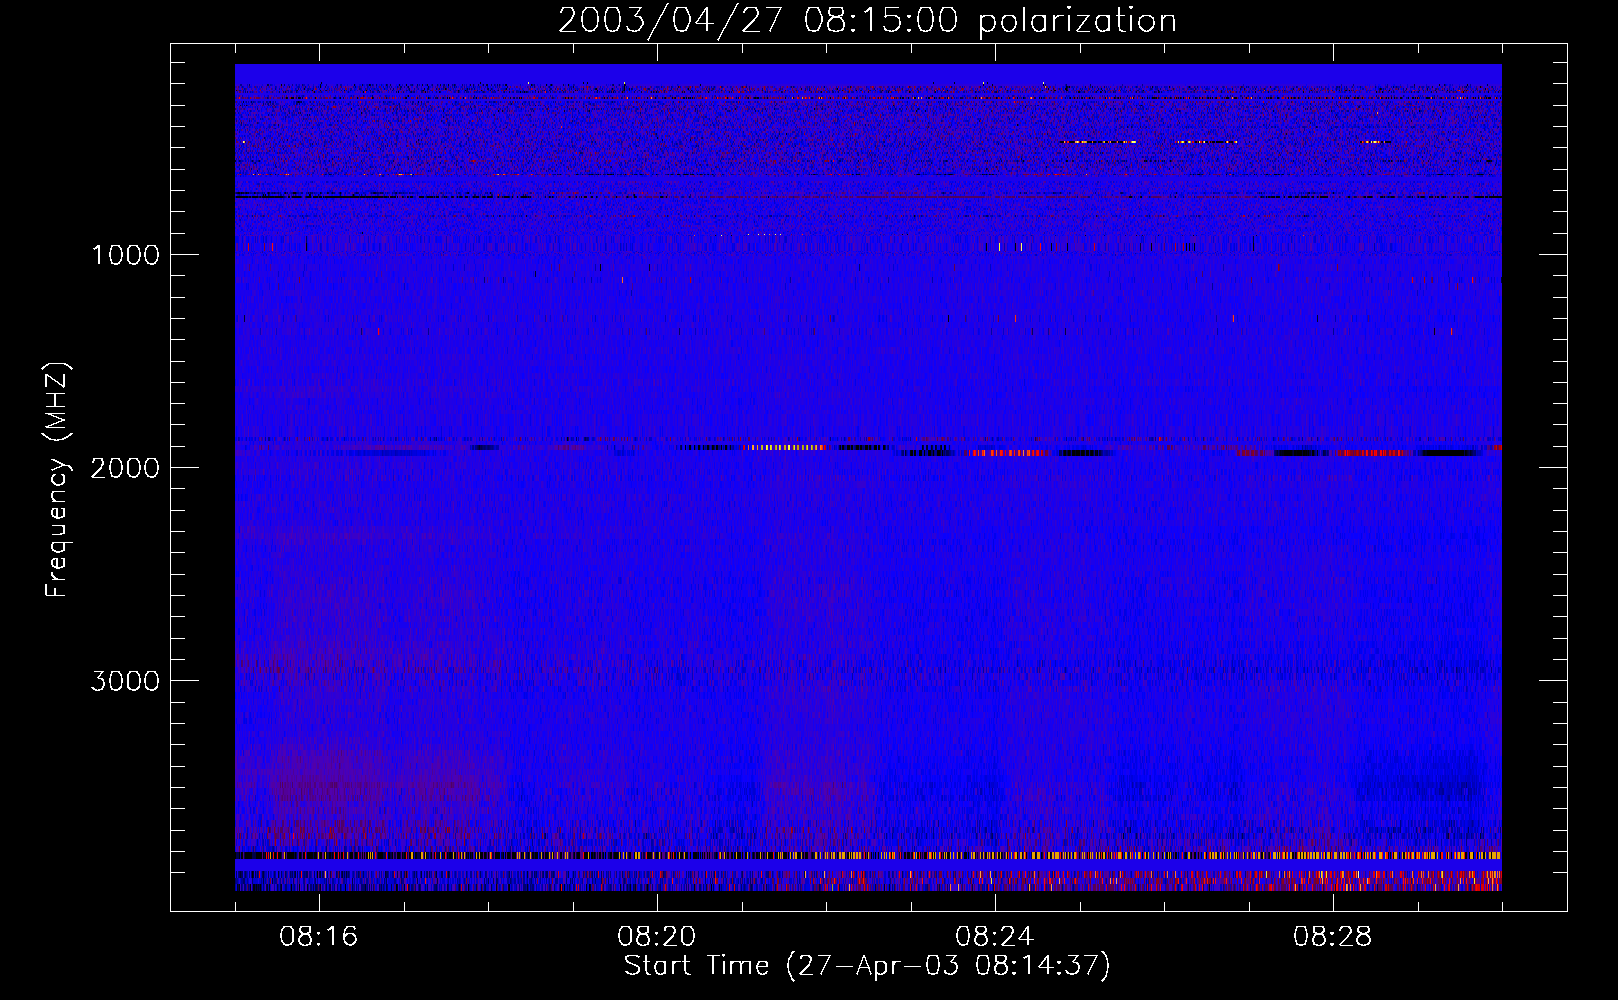Click the 'Start Time (27-Apr-03 08:14:37)' label
1618x1000 pixels.
coord(867,966)
